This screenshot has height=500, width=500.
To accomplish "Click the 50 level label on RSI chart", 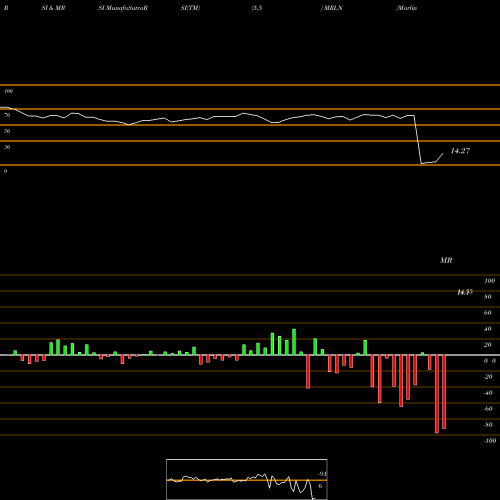I will click(7, 131).
